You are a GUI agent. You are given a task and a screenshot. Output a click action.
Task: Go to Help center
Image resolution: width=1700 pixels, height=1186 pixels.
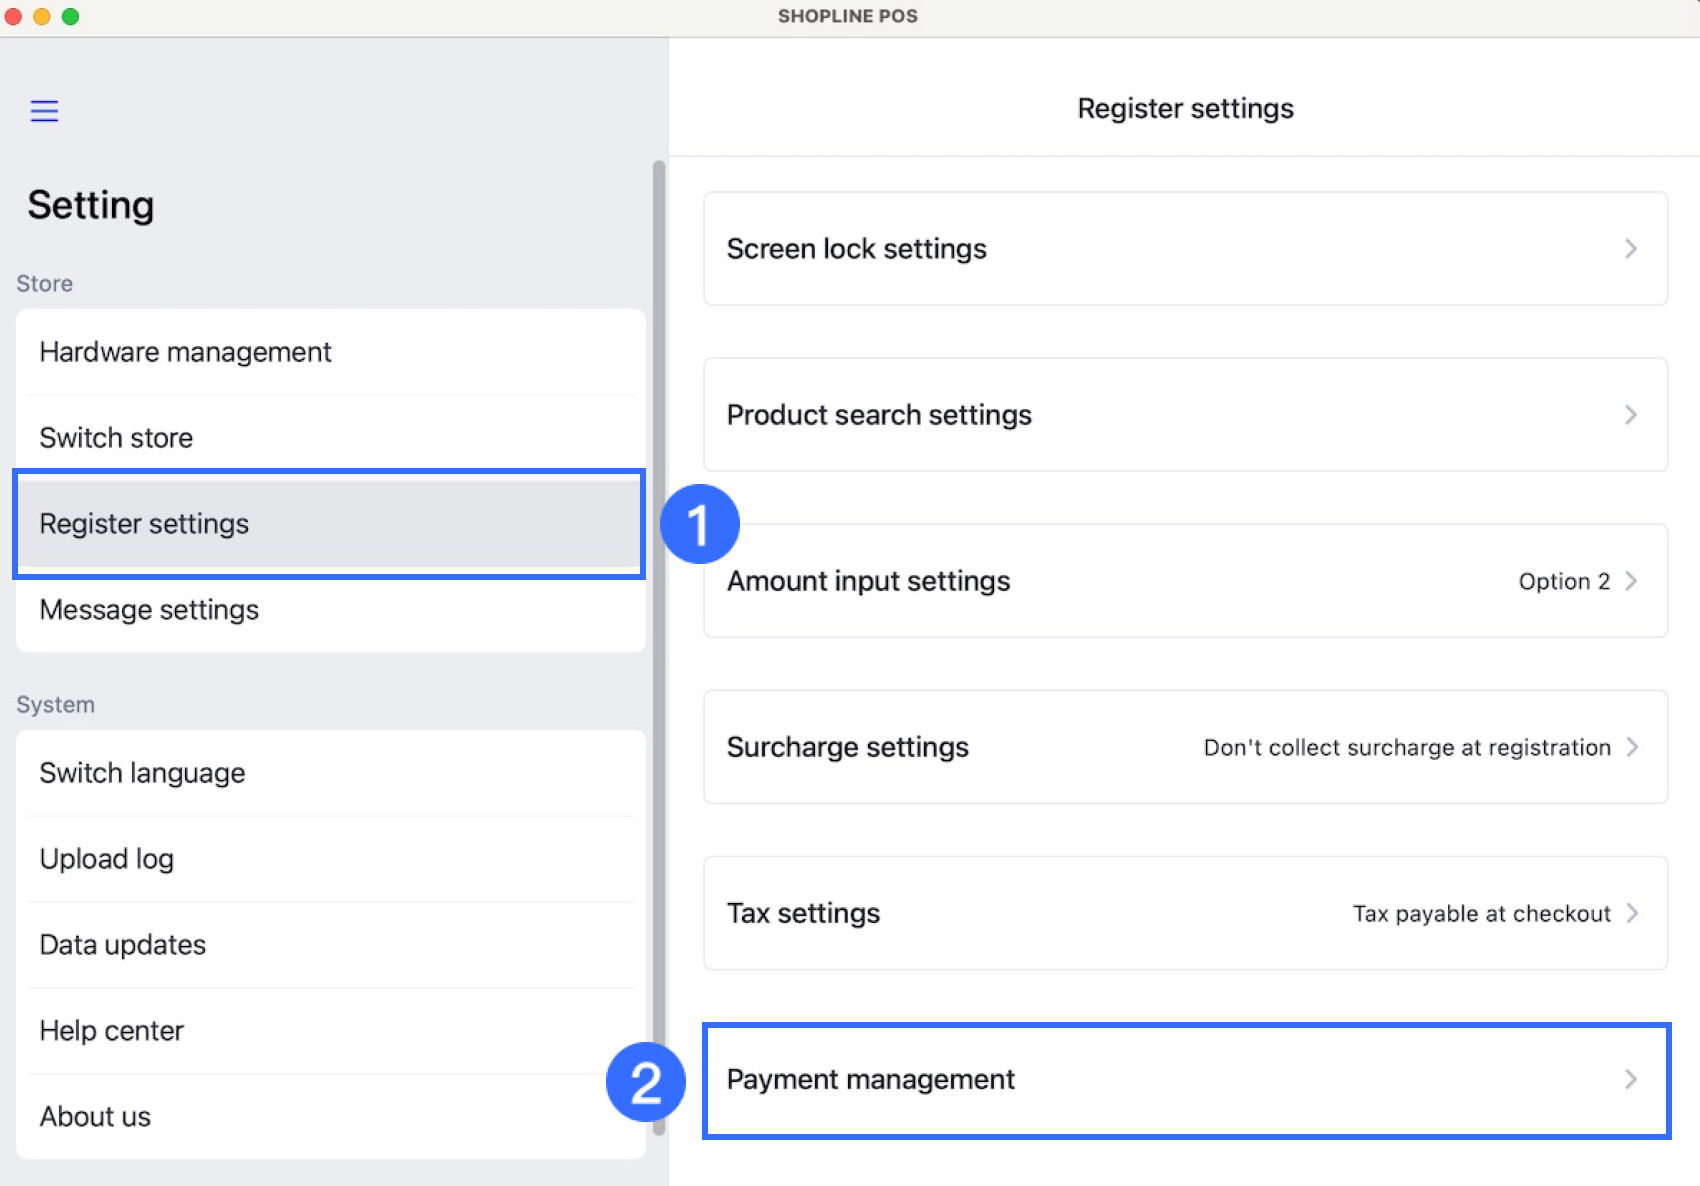[112, 1031]
